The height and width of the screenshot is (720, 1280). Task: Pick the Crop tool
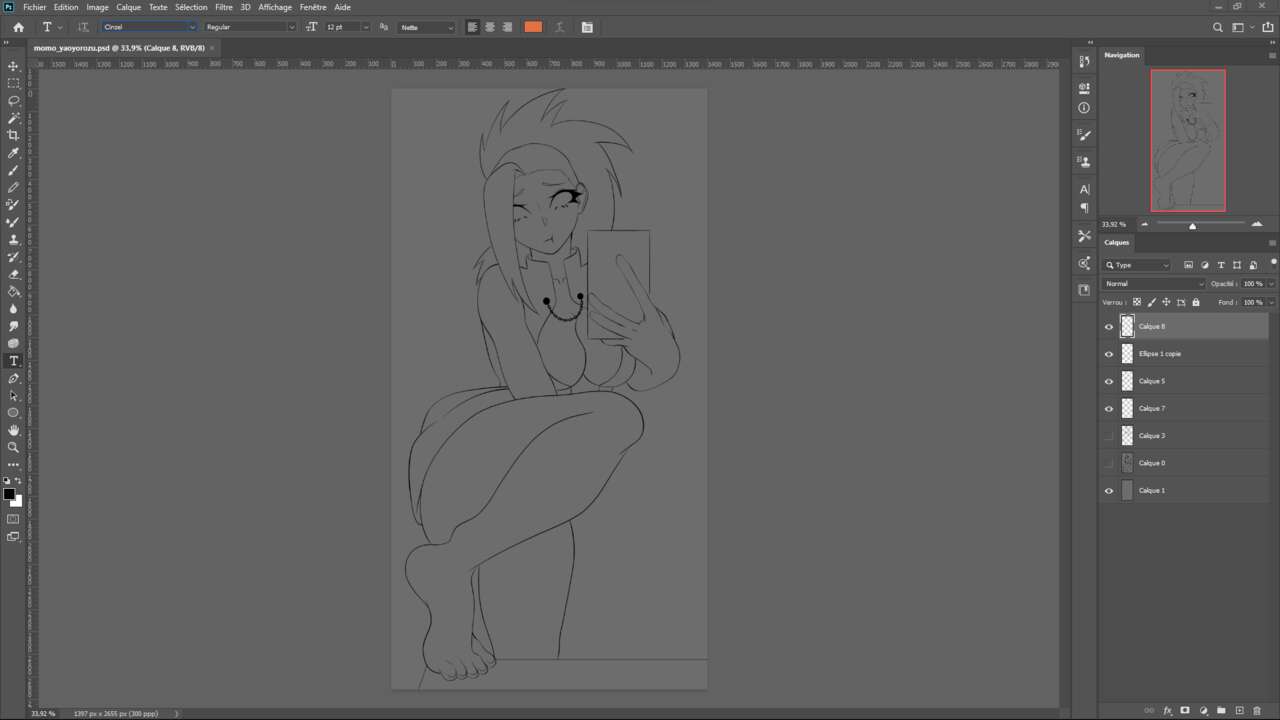coord(13,135)
